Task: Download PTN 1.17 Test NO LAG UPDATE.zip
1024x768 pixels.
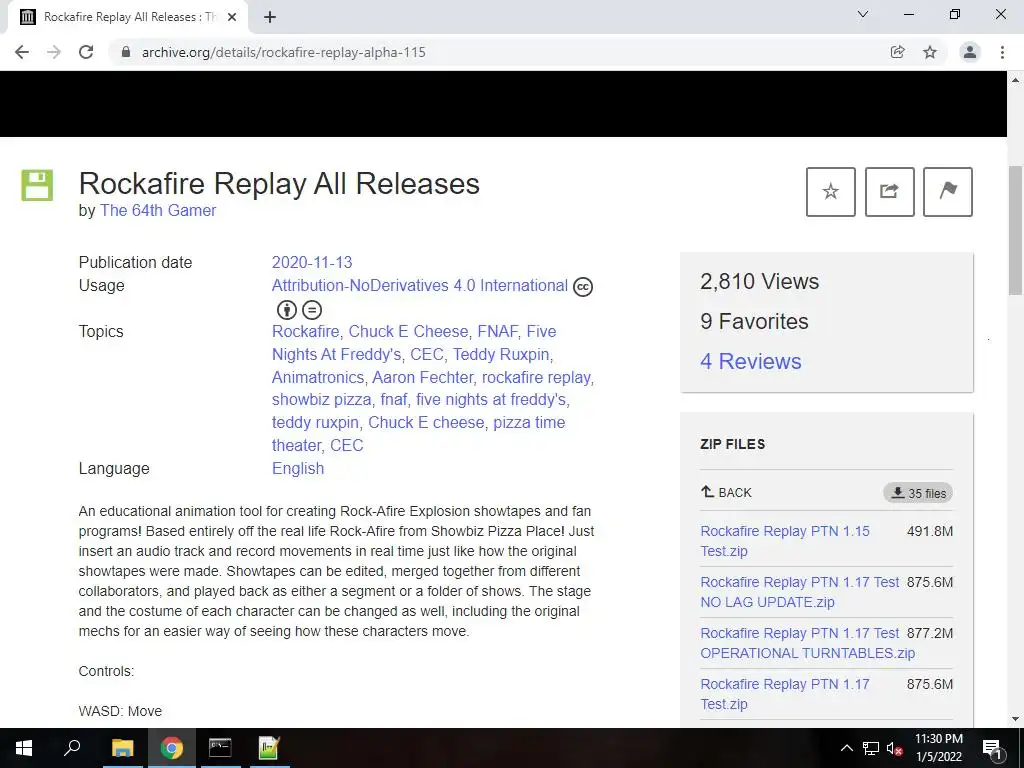Action: click(x=800, y=592)
